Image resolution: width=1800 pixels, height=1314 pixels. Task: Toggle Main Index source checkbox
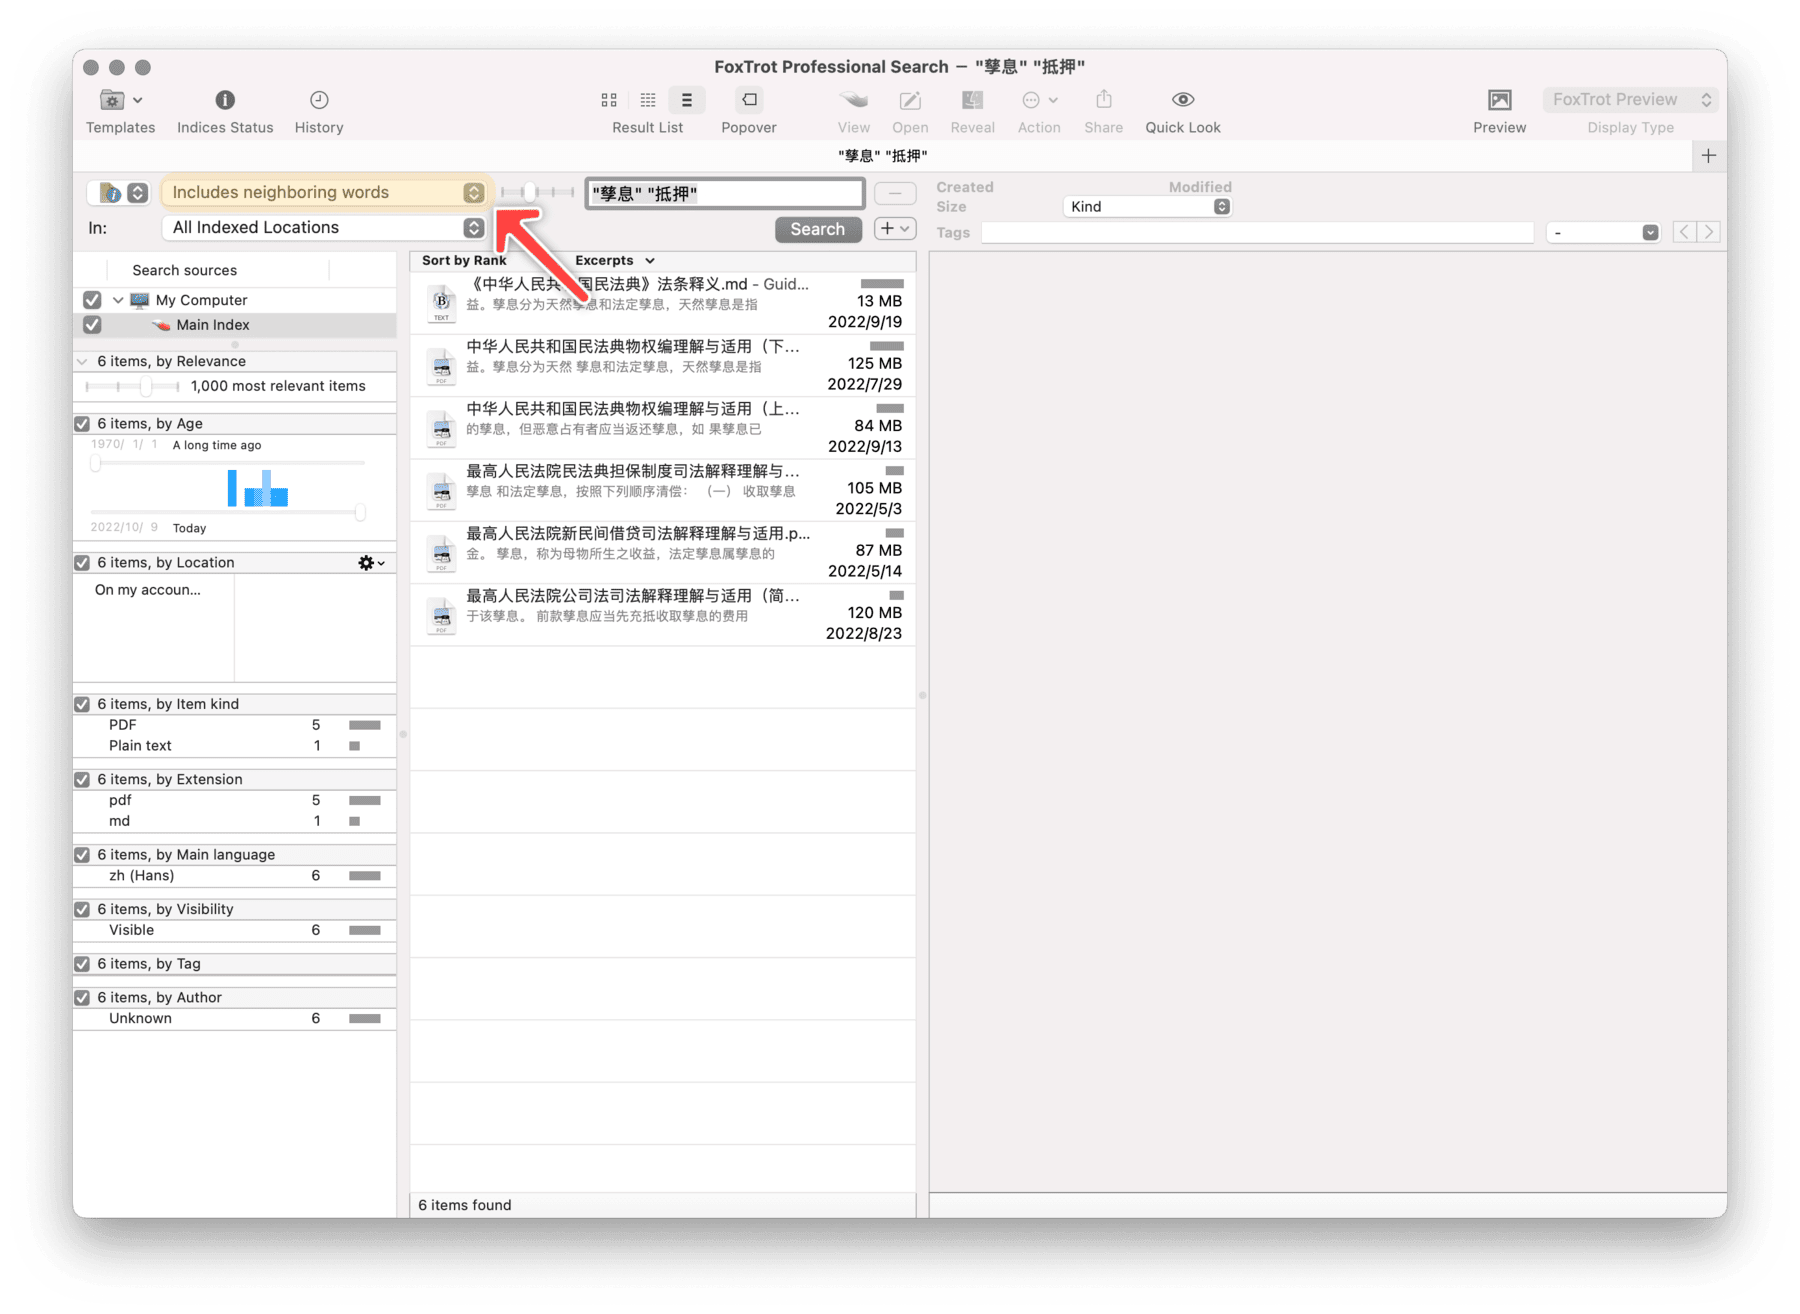[92, 325]
